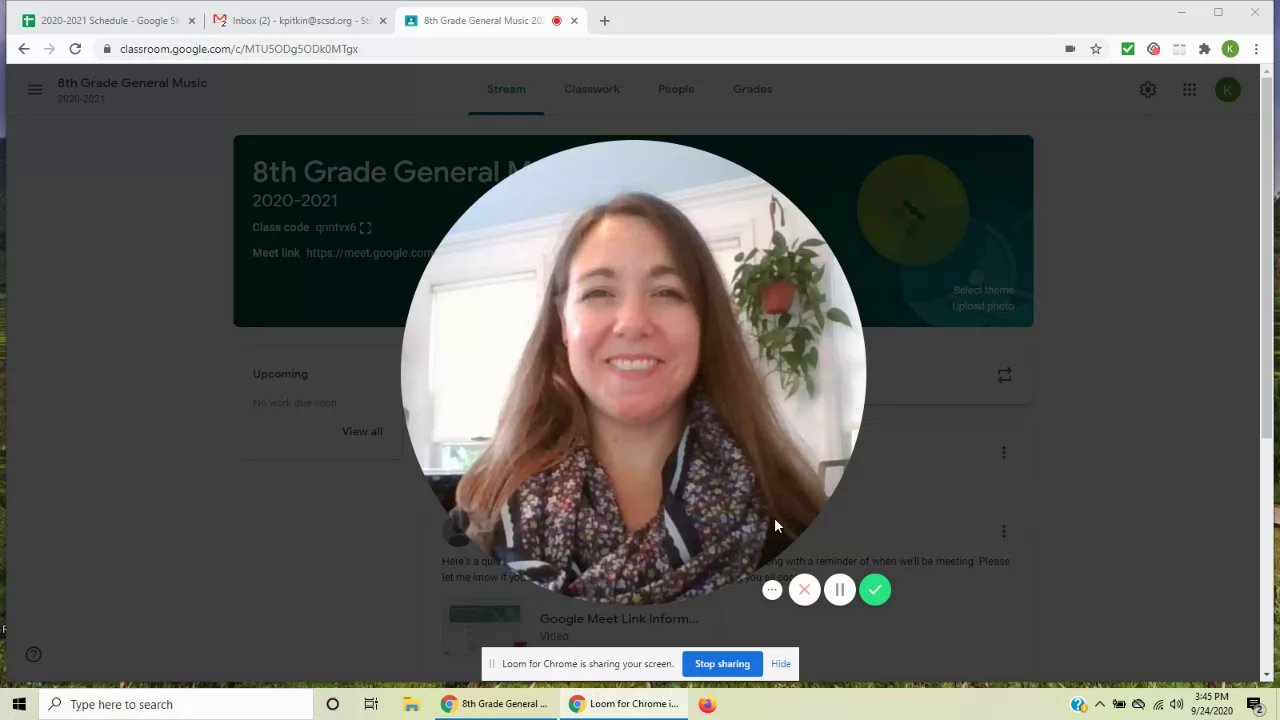The height and width of the screenshot is (720, 1280).
Task: Click Select theme on the class banner
Action: click(983, 290)
